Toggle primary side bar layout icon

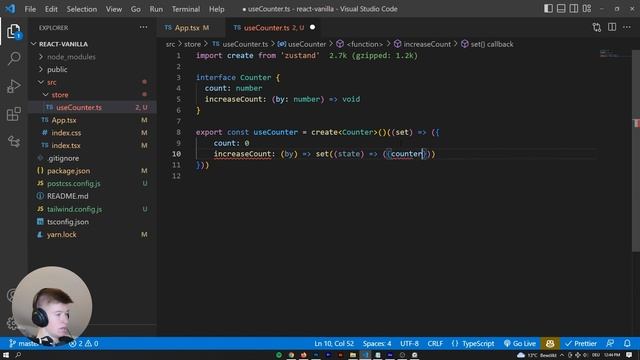click(x=548, y=9)
